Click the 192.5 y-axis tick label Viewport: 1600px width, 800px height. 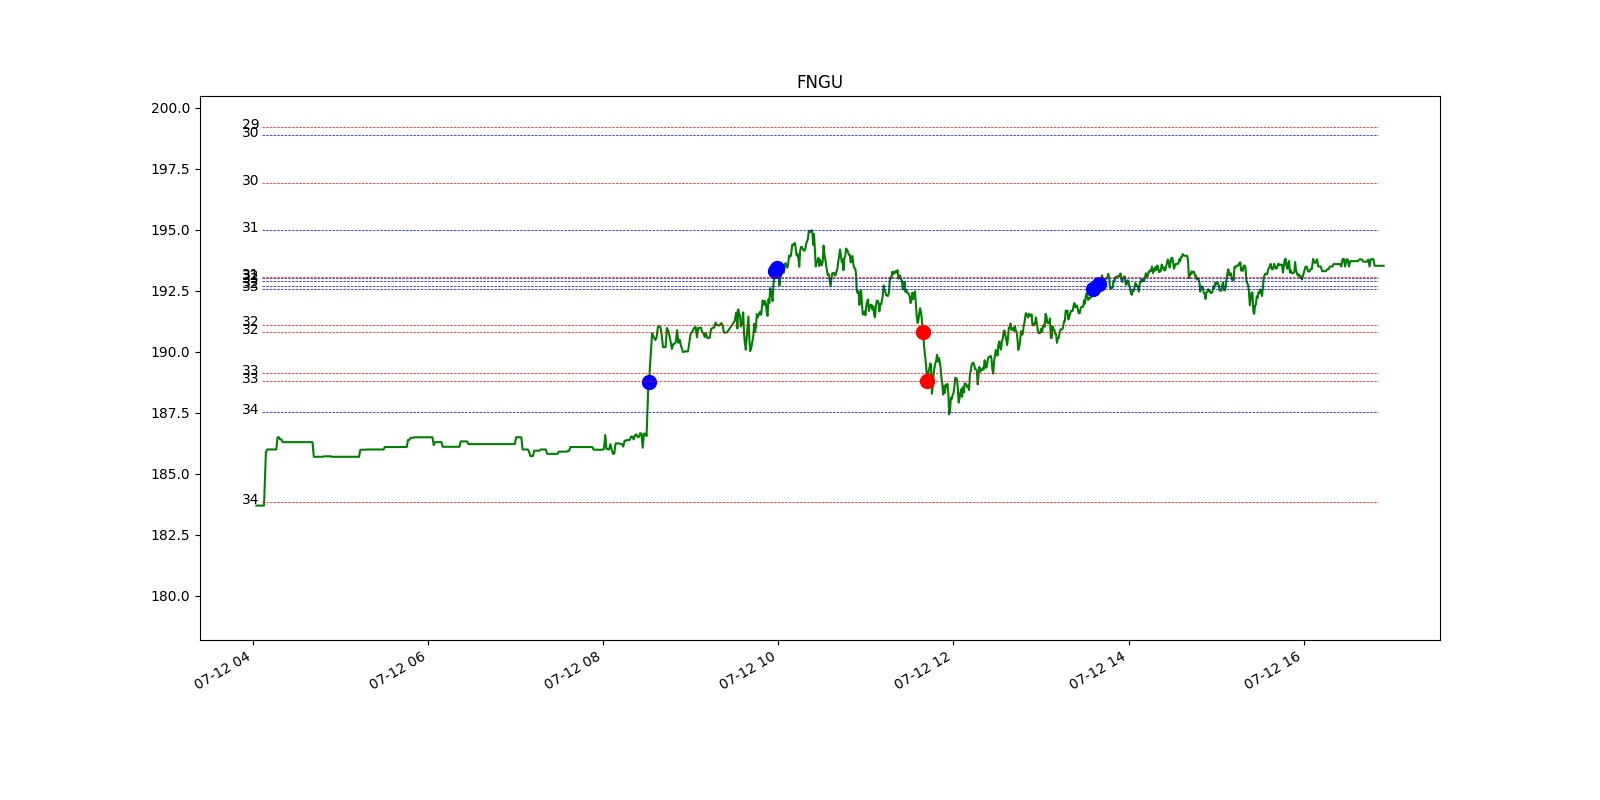[x=170, y=291]
